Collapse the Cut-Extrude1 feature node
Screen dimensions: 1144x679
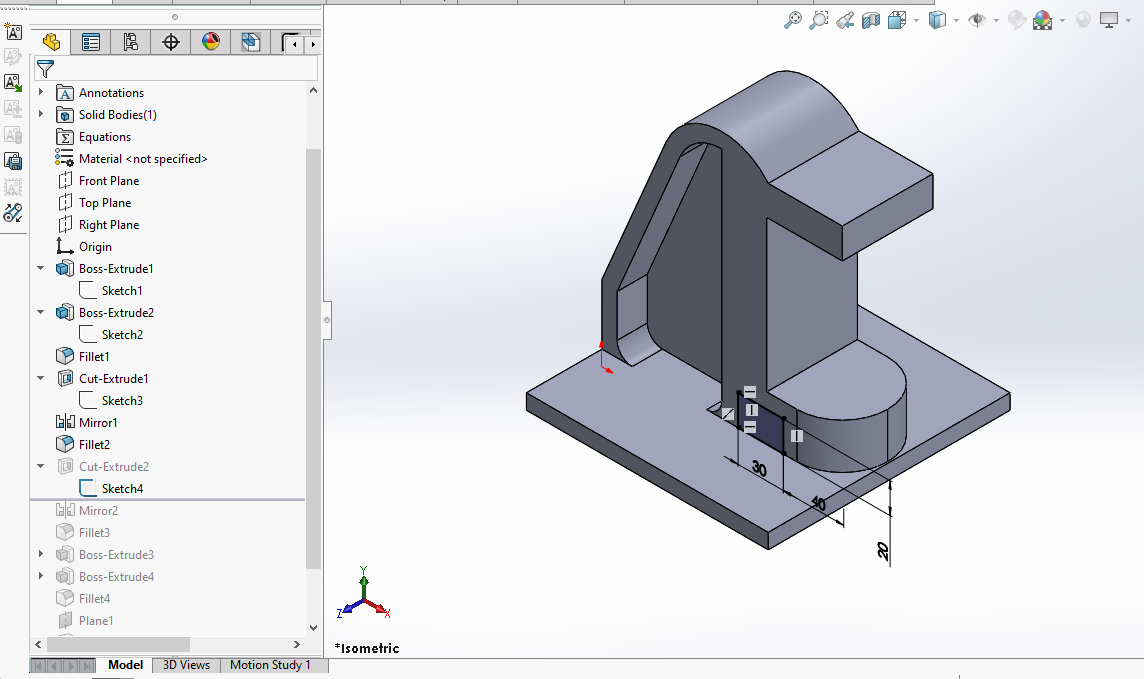click(41, 378)
